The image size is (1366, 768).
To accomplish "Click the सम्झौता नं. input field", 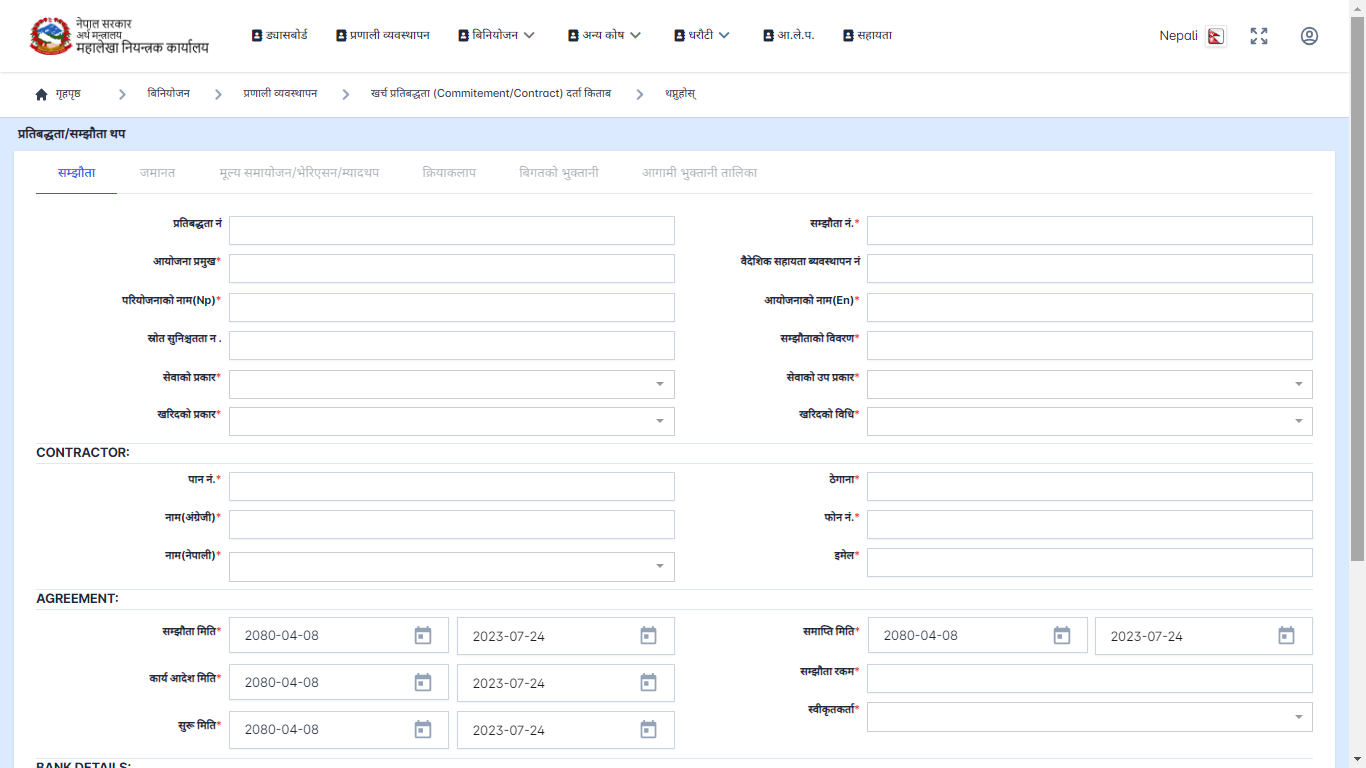I will (x=1089, y=231).
